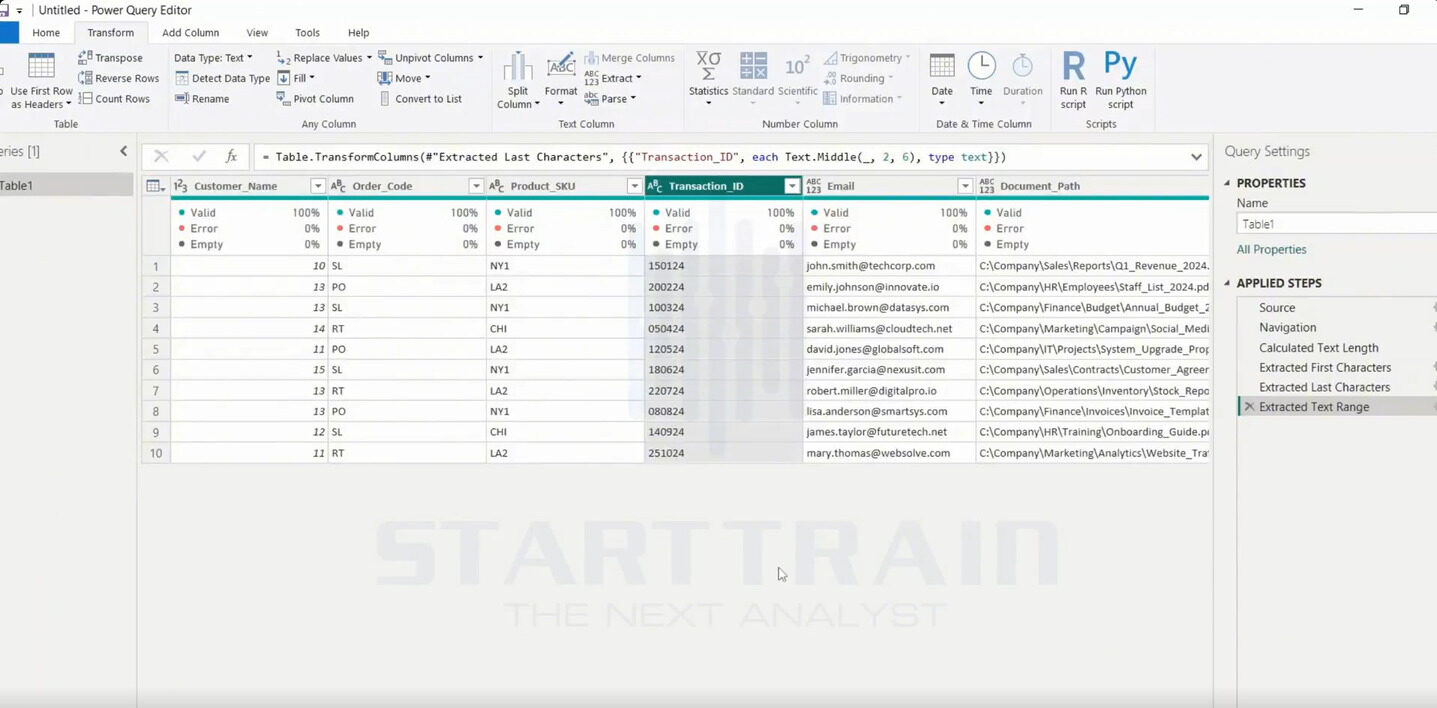Select Use First Row as Headers
The image size is (1437, 708).
point(40,81)
